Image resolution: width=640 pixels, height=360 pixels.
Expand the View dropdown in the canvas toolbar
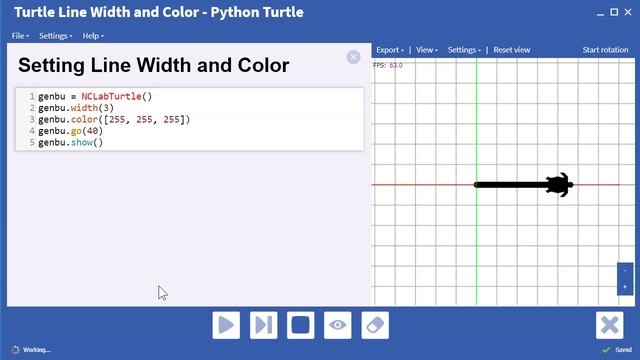tap(427, 50)
